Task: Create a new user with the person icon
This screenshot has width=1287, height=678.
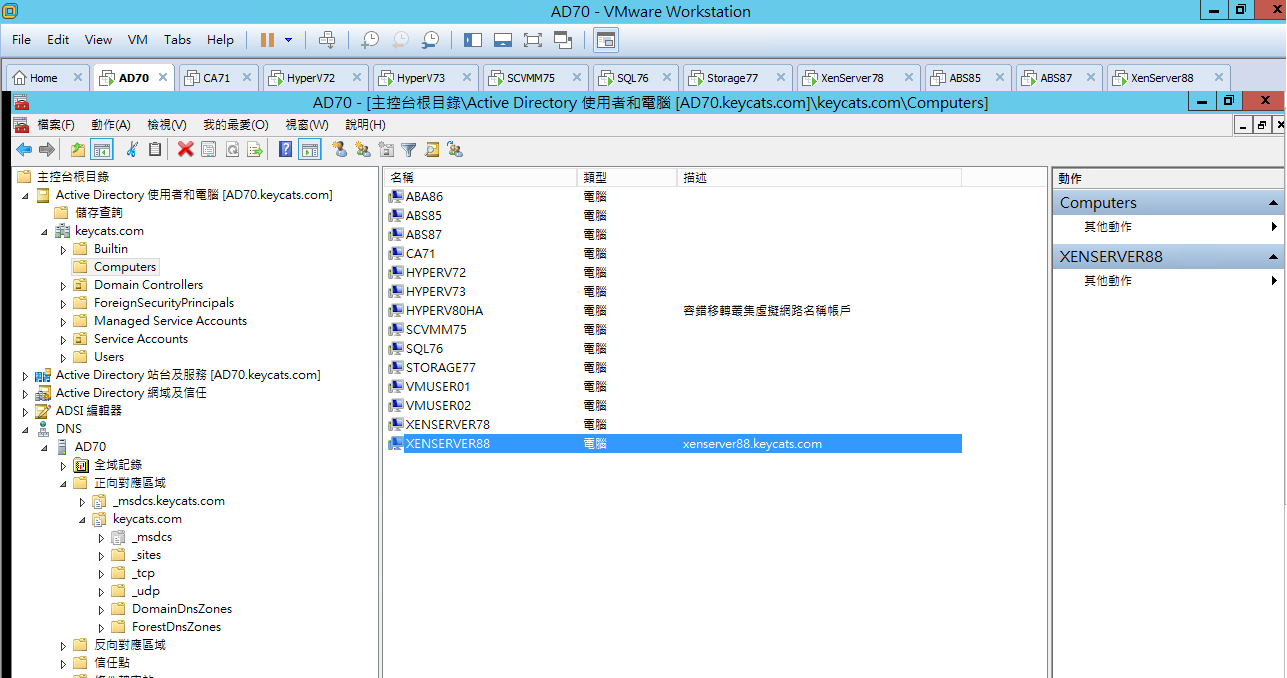Action: click(x=339, y=150)
